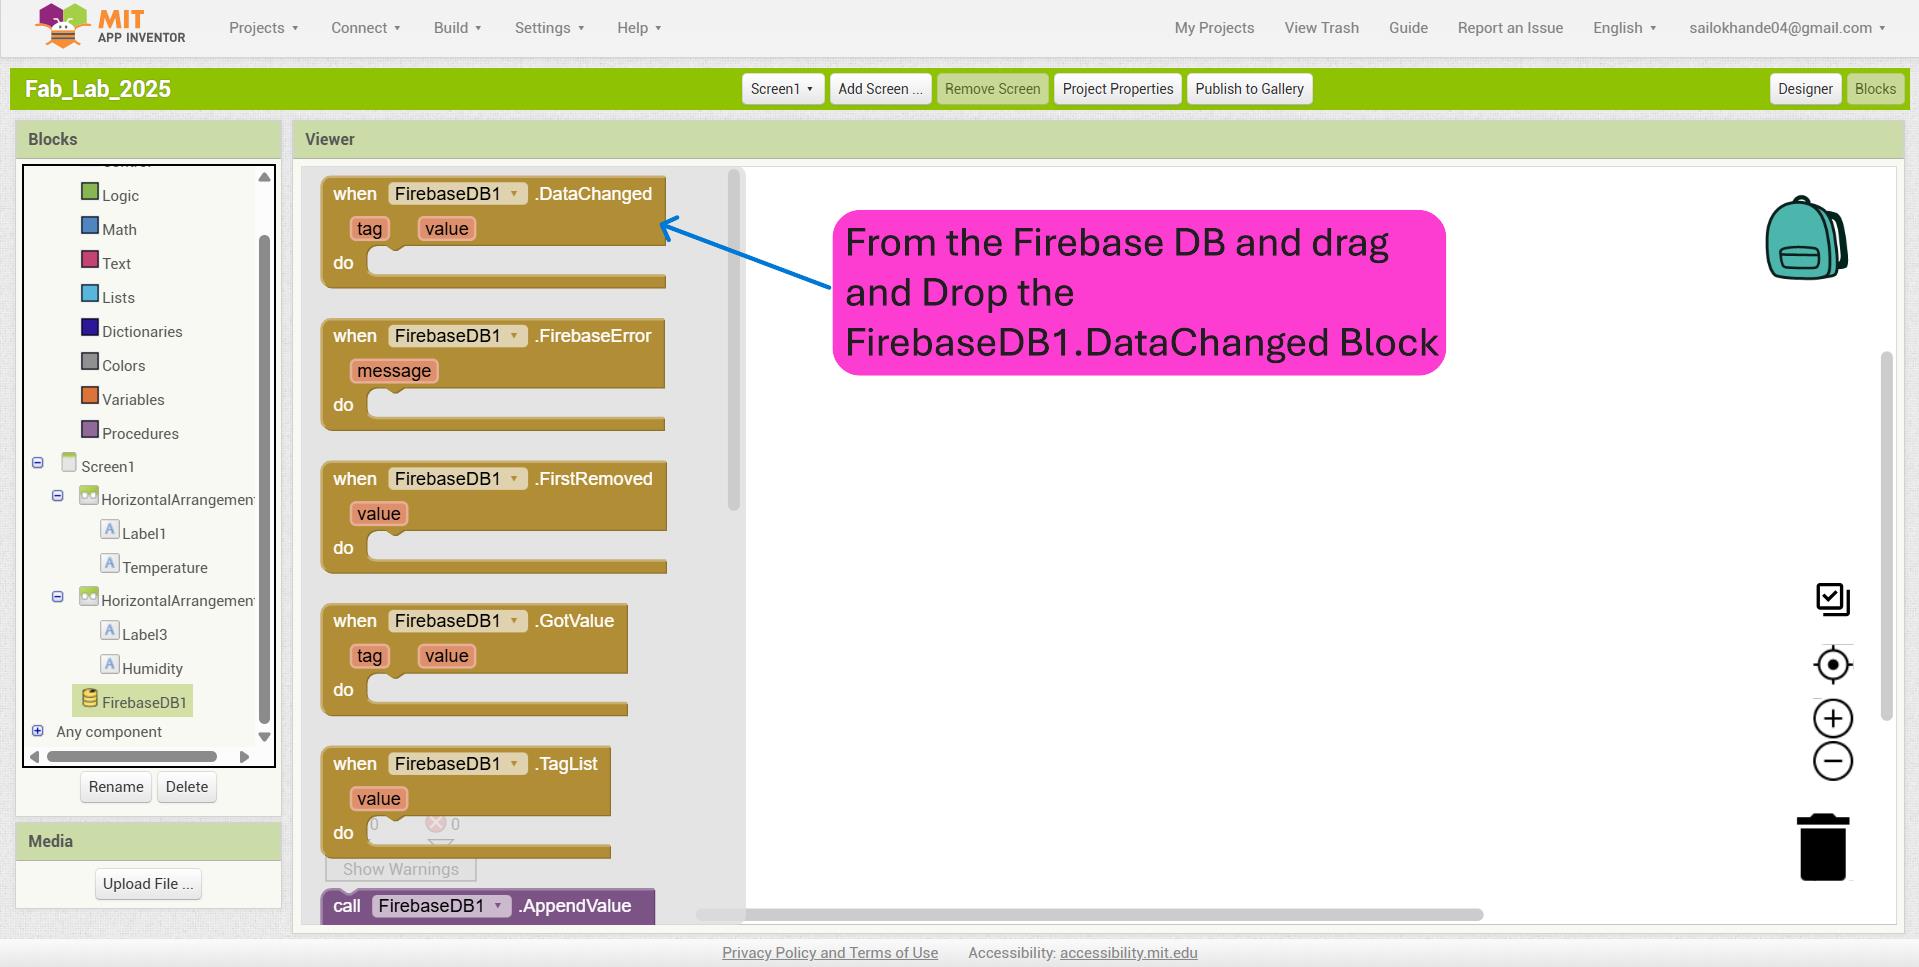Click the MIT App Inventor logo
The height and width of the screenshot is (967, 1919).
coord(110,26)
